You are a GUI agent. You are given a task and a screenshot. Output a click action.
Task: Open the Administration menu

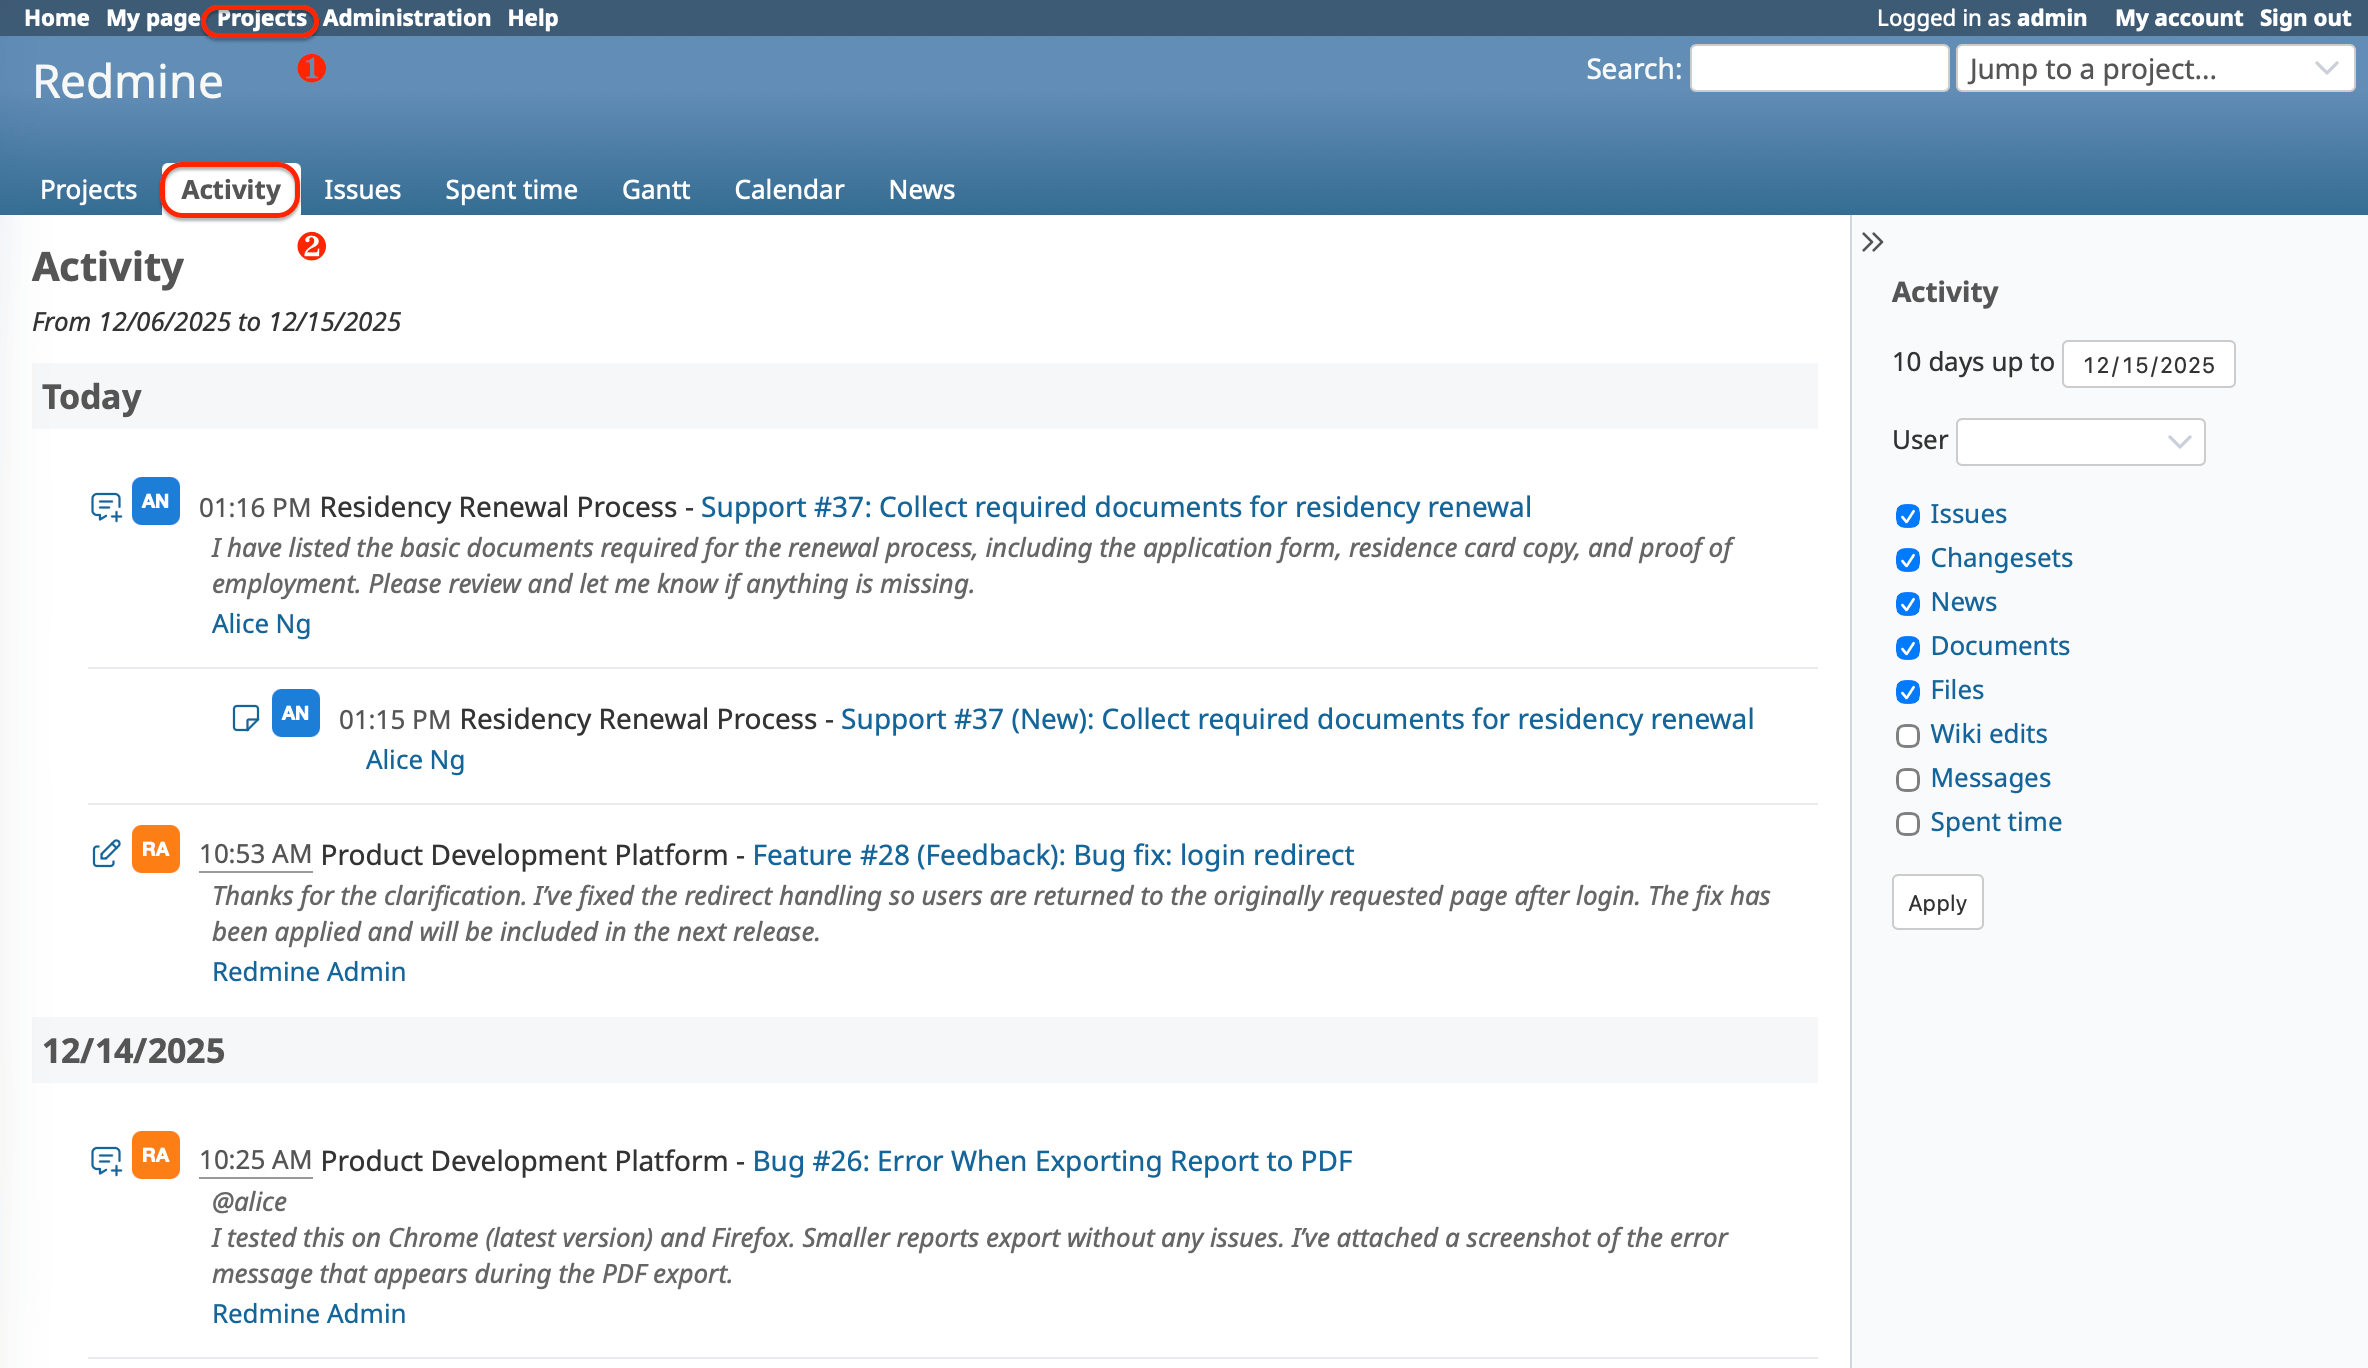point(407,17)
